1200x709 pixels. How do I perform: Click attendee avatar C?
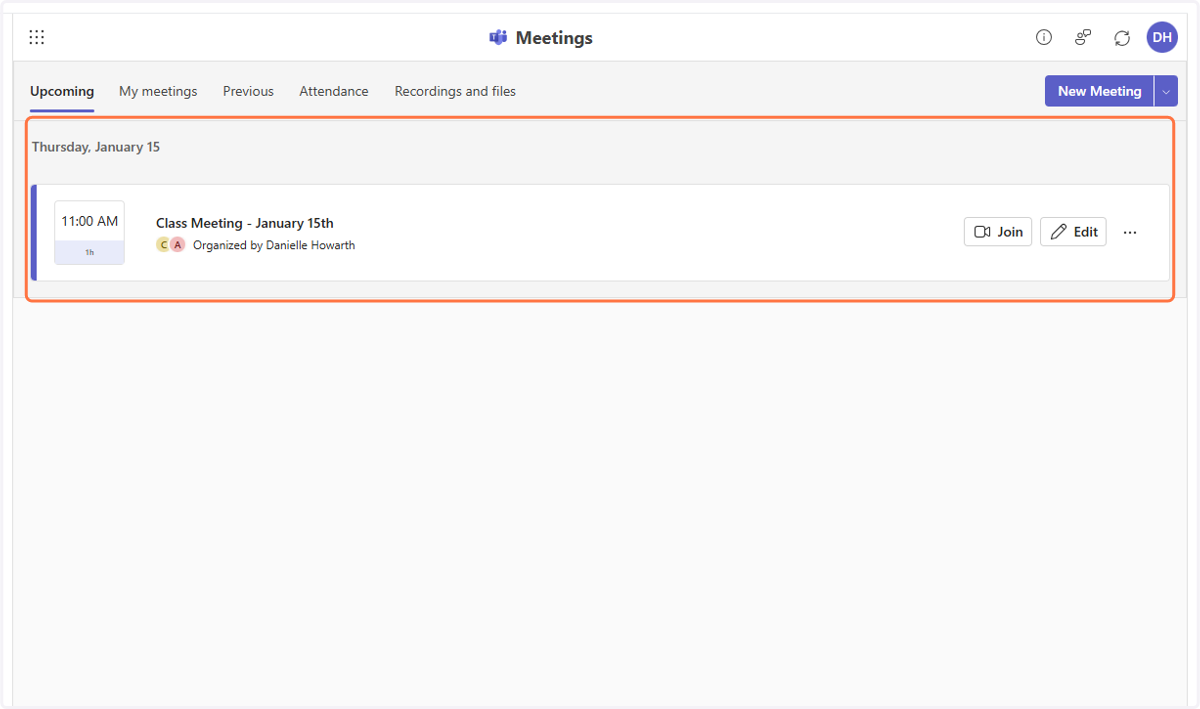pos(163,245)
